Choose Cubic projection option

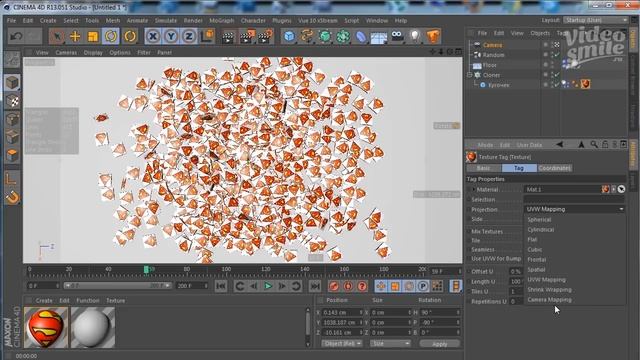pyautogui.click(x=535, y=249)
